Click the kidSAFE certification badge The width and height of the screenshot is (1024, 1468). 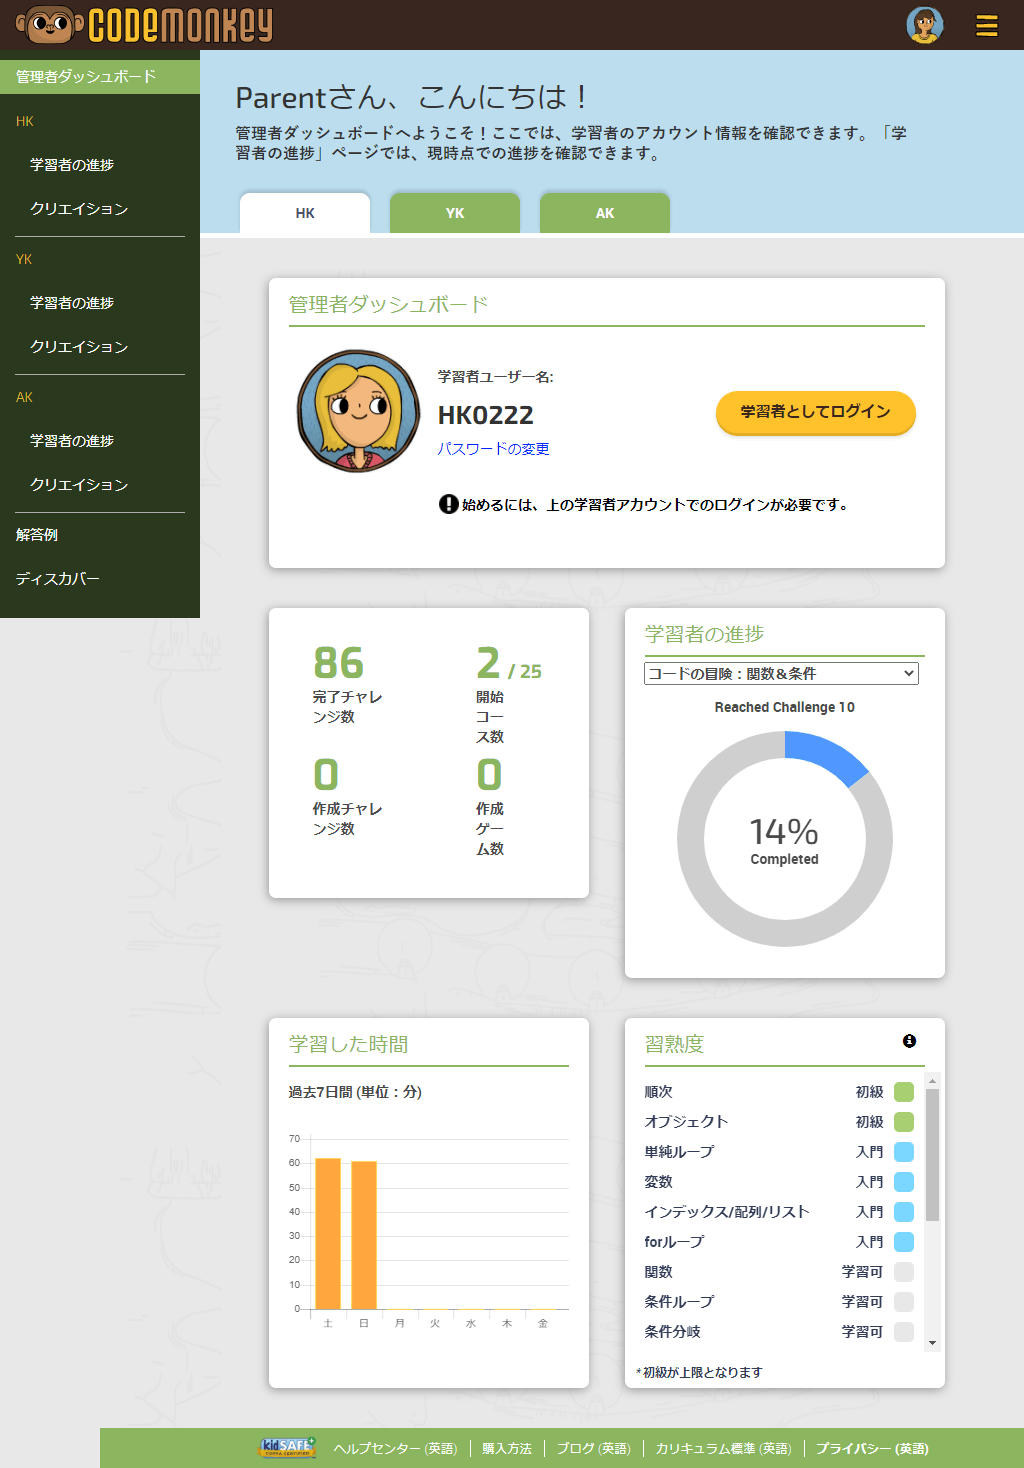point(287,1447)
